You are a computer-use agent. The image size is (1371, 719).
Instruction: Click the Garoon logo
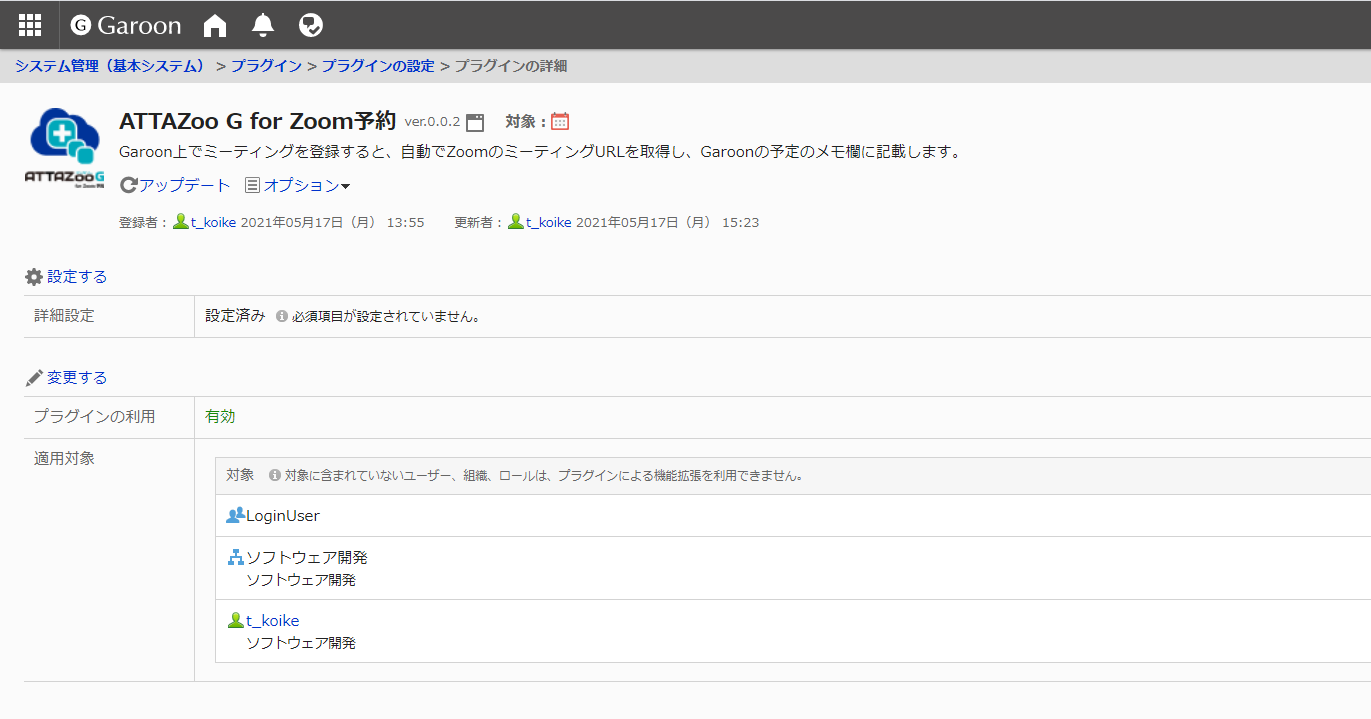(x=126, y=25)
